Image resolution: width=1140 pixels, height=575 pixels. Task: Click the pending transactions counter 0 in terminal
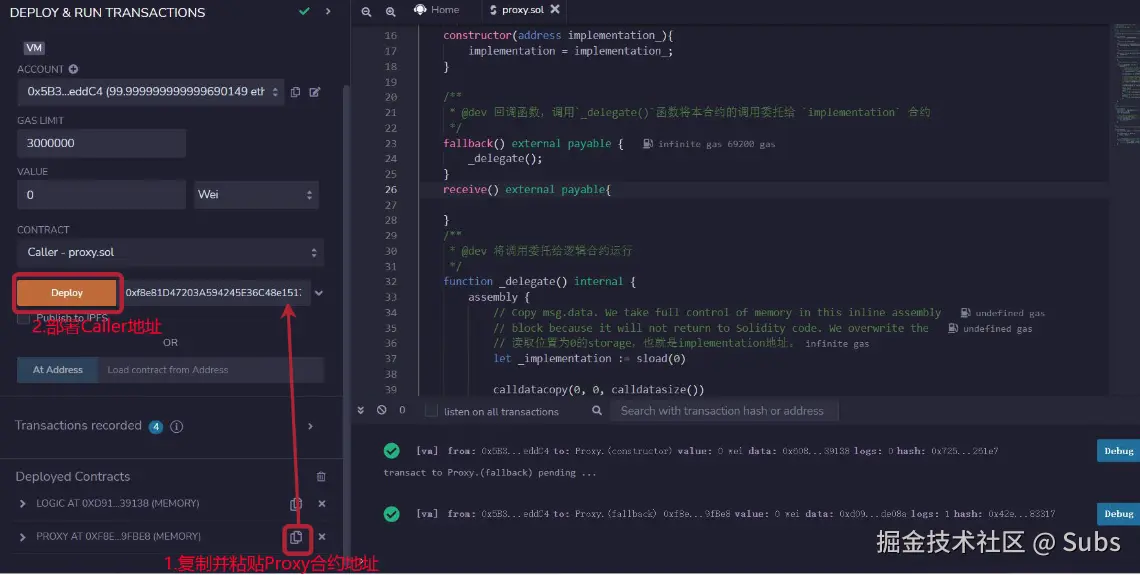pos(402,411)
